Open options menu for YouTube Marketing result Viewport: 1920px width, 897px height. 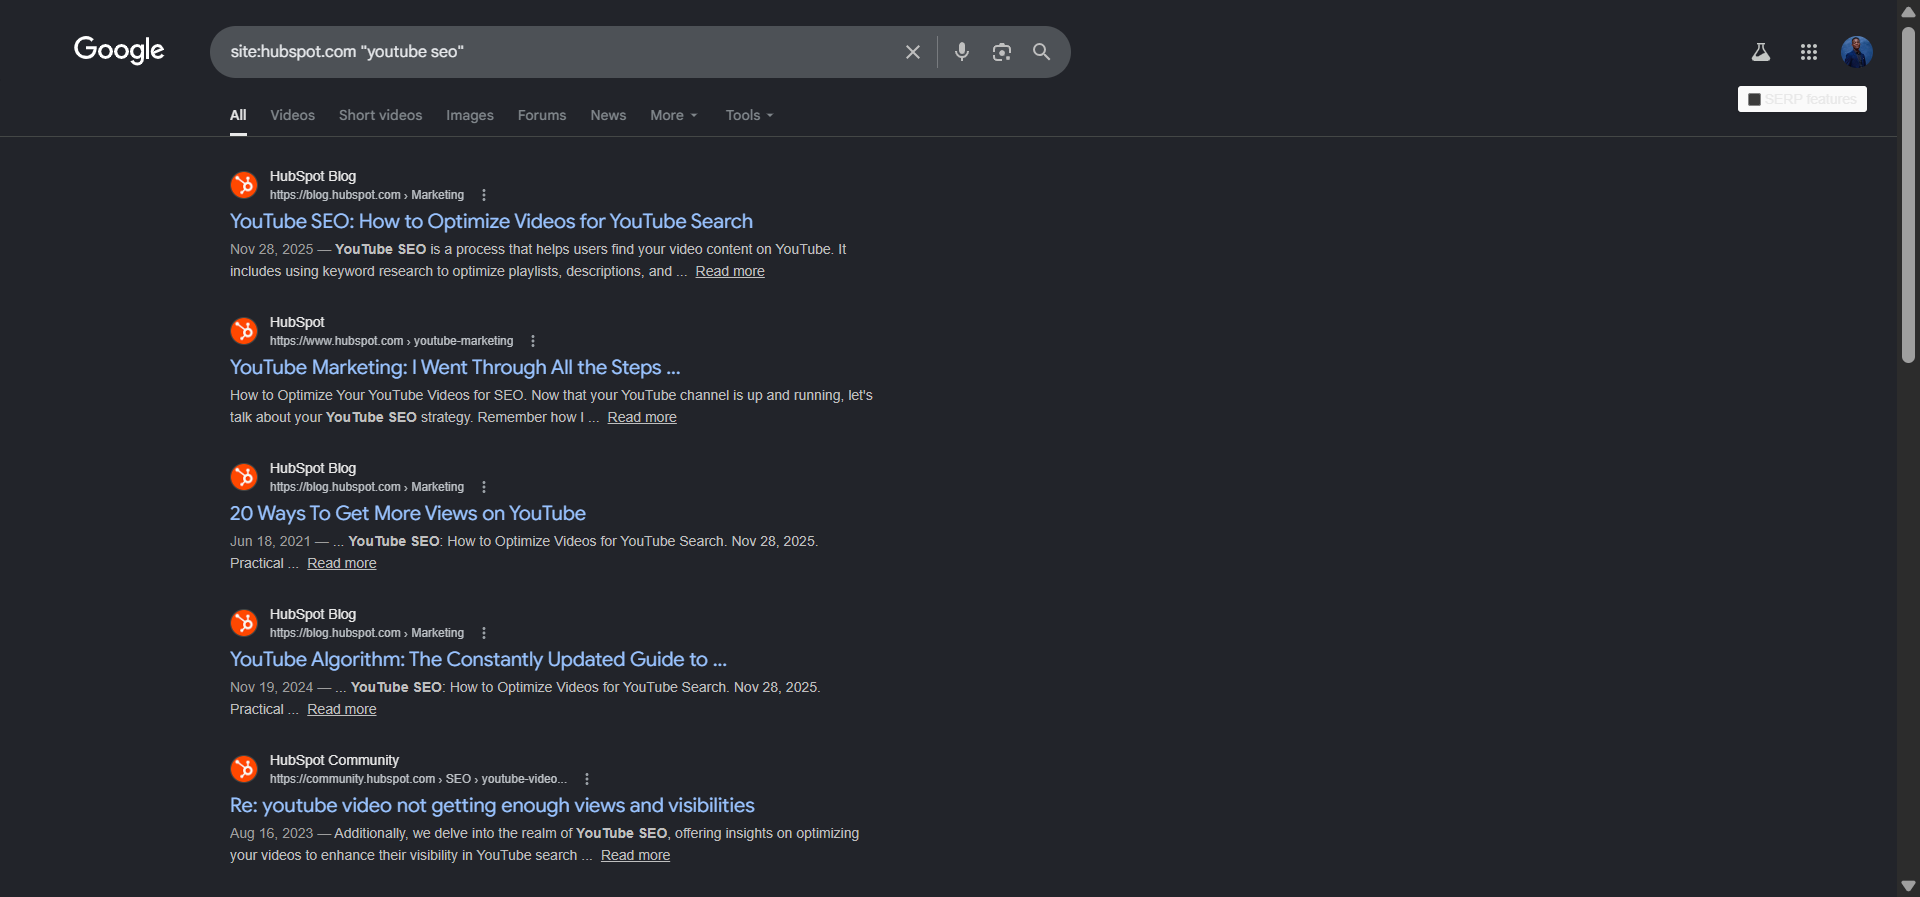pos(533,341)
